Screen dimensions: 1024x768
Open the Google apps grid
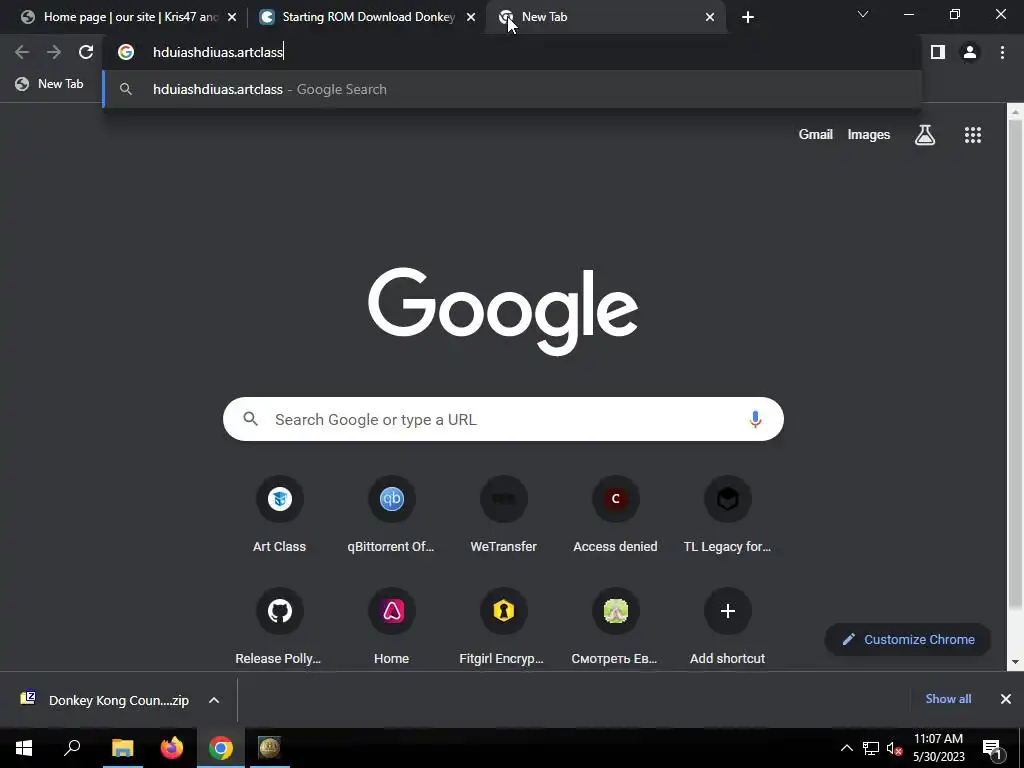click(972, 135)
